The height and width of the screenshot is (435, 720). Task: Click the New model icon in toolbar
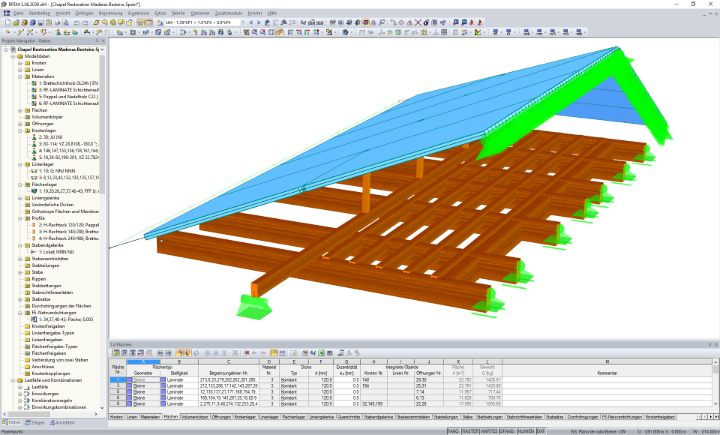click(8, 22)
